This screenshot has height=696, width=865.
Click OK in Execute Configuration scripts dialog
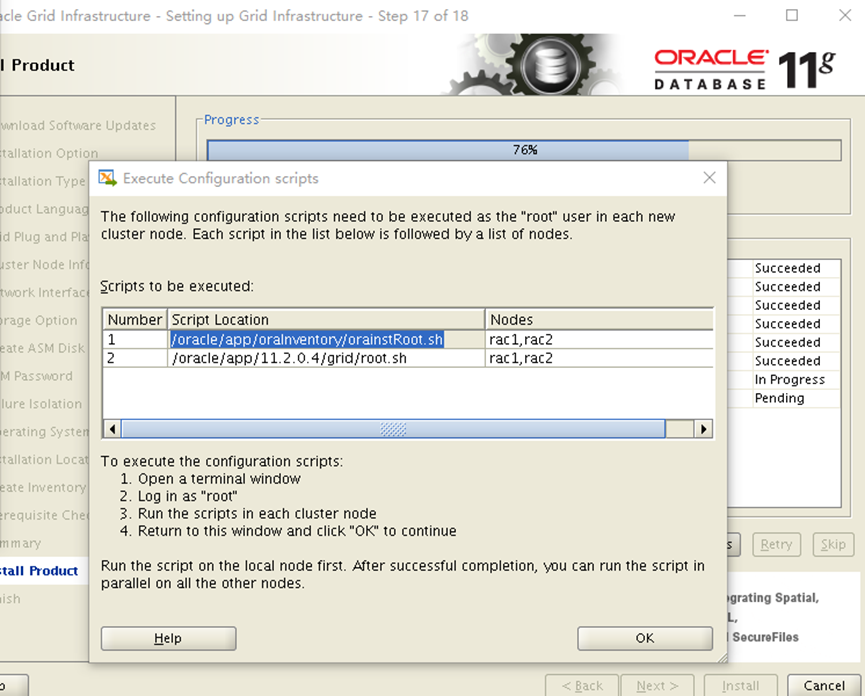645,638
